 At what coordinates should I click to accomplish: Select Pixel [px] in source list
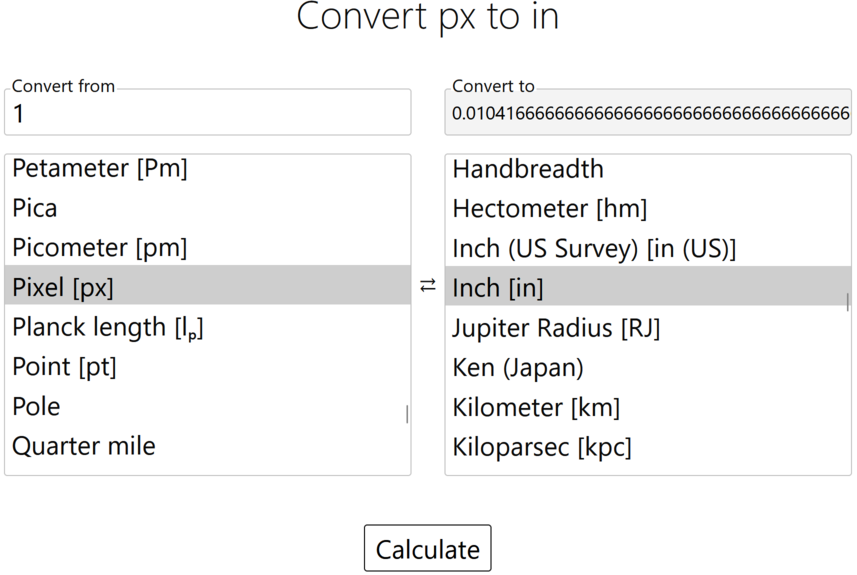(x=63, y=287)
